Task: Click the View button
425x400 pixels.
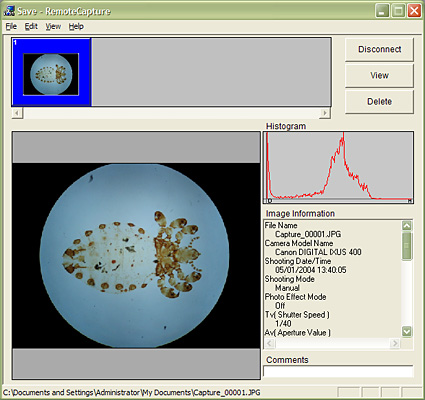Action: click(379, 75)
